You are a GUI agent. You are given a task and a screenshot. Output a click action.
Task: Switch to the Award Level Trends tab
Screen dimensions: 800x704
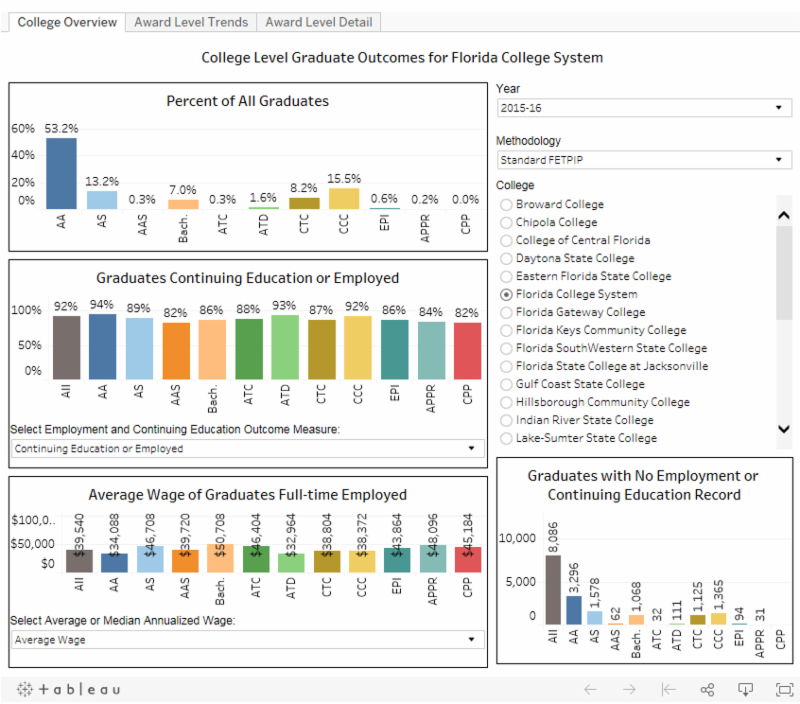tap(191, 22)
